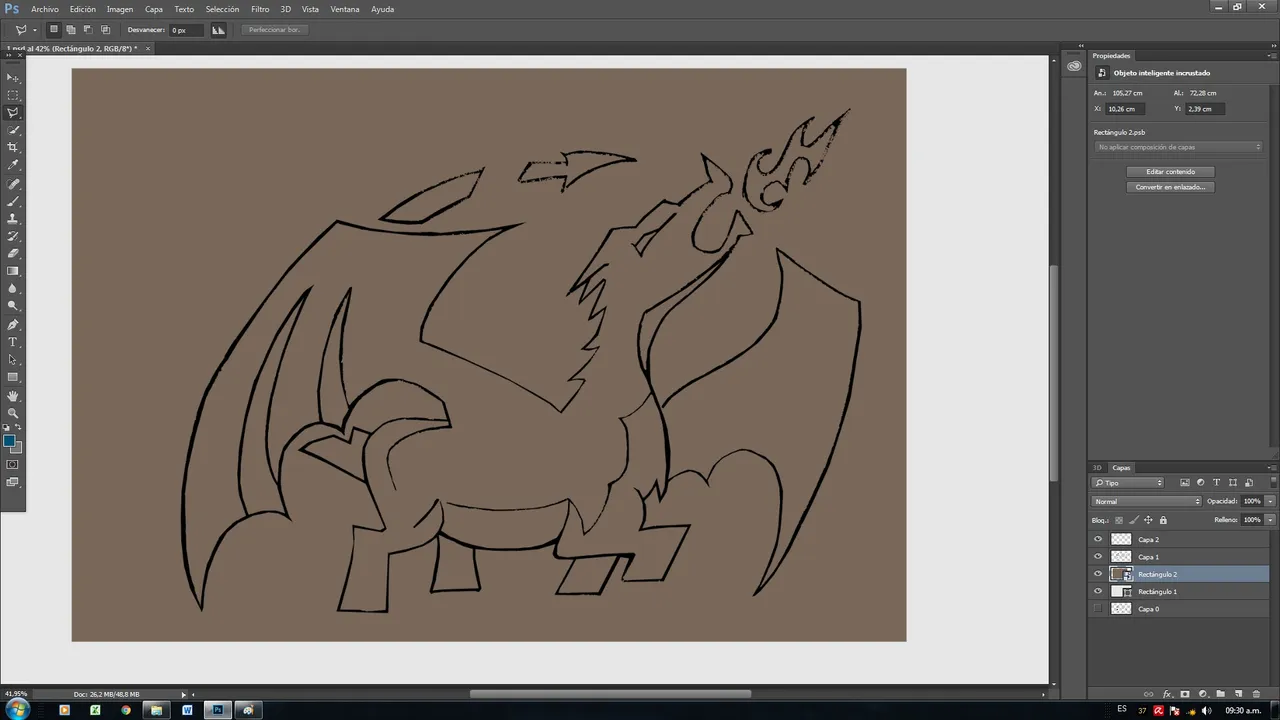Viewport: 1280px width, 720px height.
Task: Open the Filtro menu
Action: [260, 9]
